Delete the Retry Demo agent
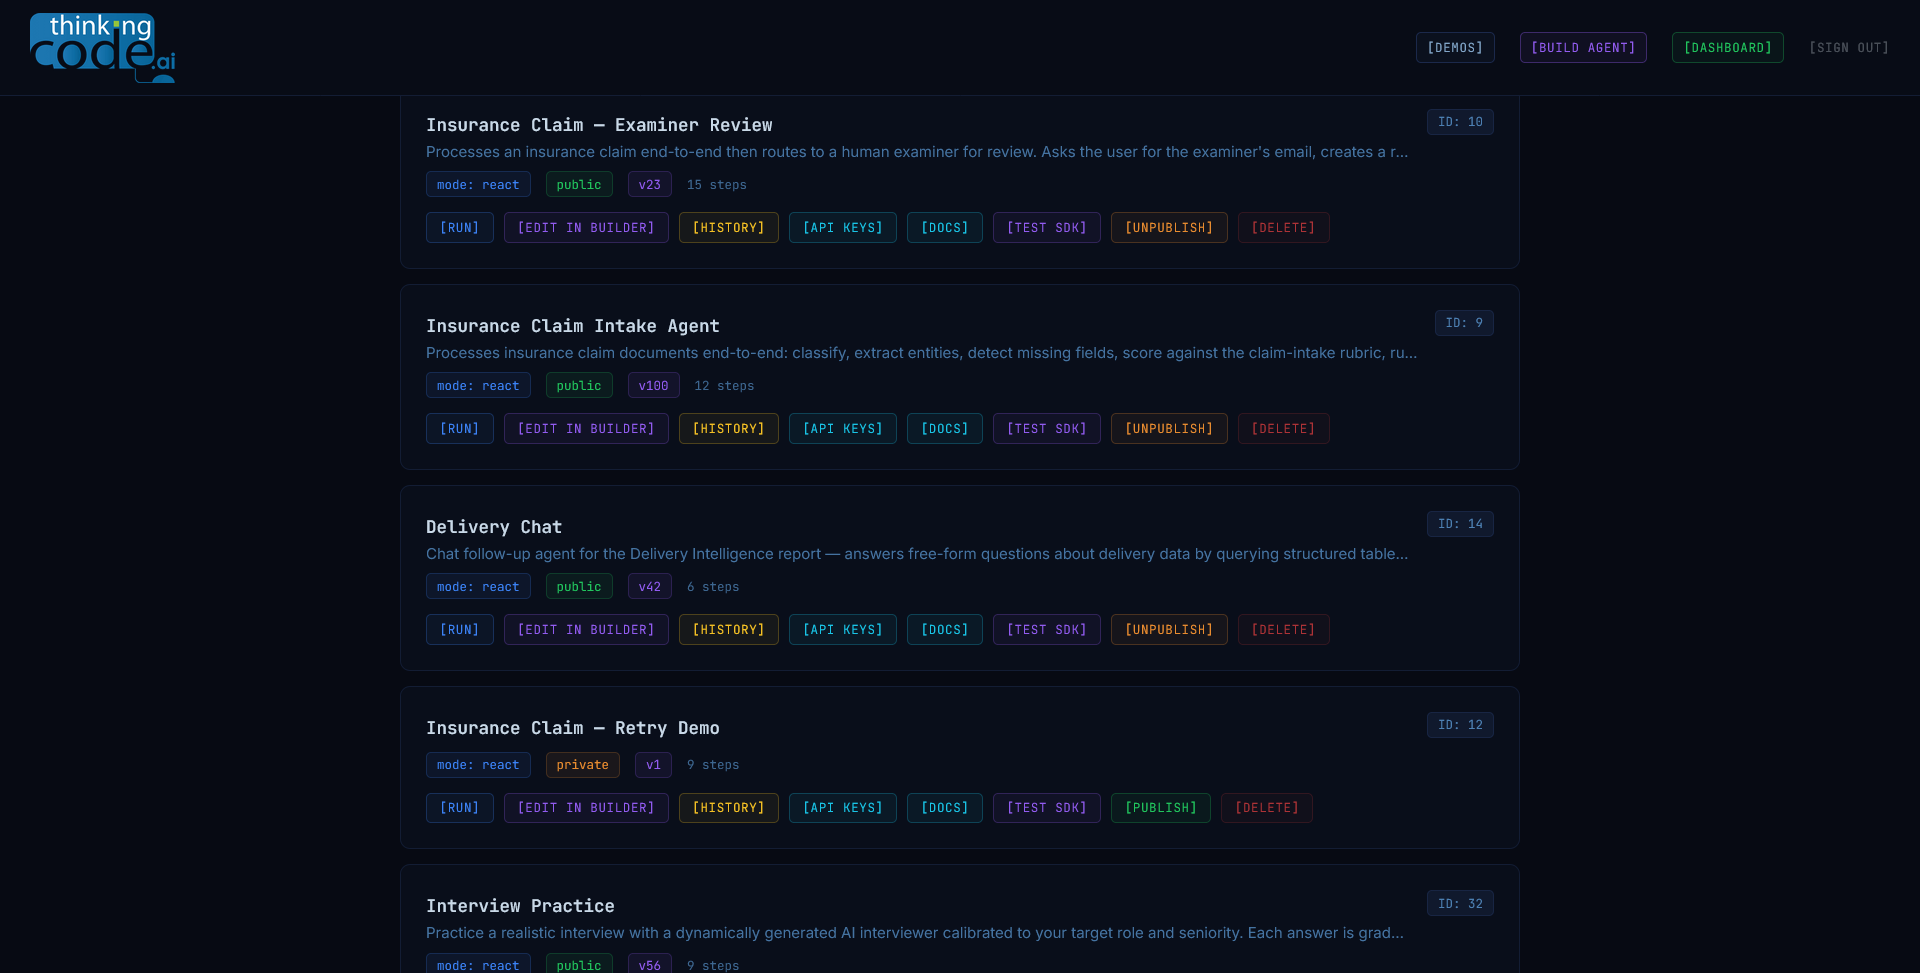Viewport: 1920px width, 973px height. click(1267, 808)
